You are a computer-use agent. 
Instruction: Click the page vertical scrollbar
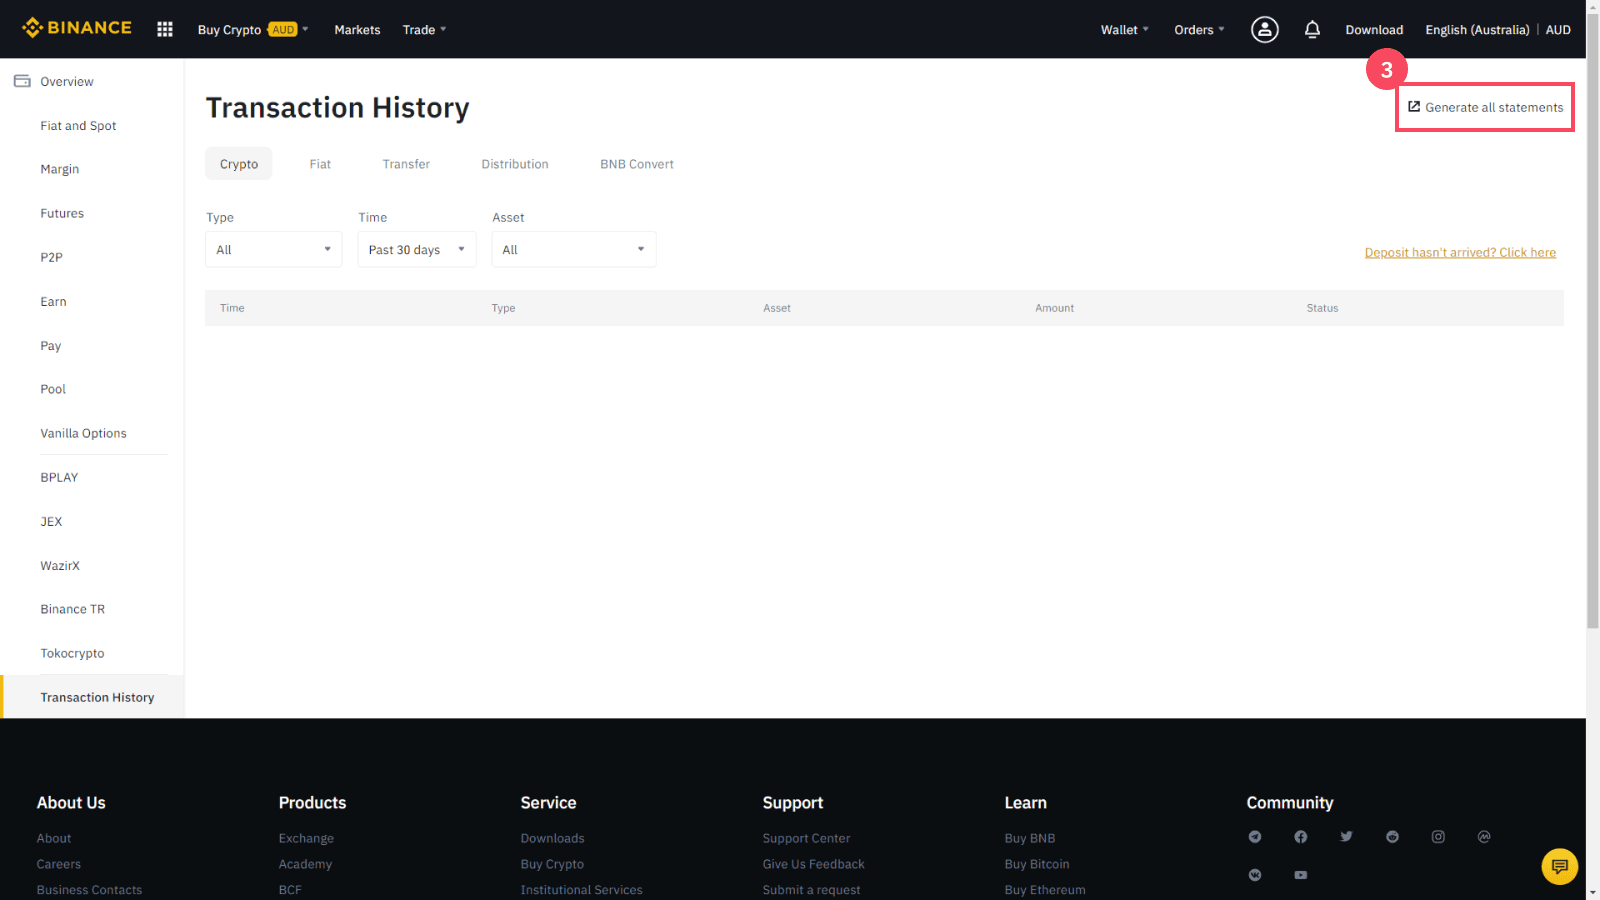[1593, 320]
